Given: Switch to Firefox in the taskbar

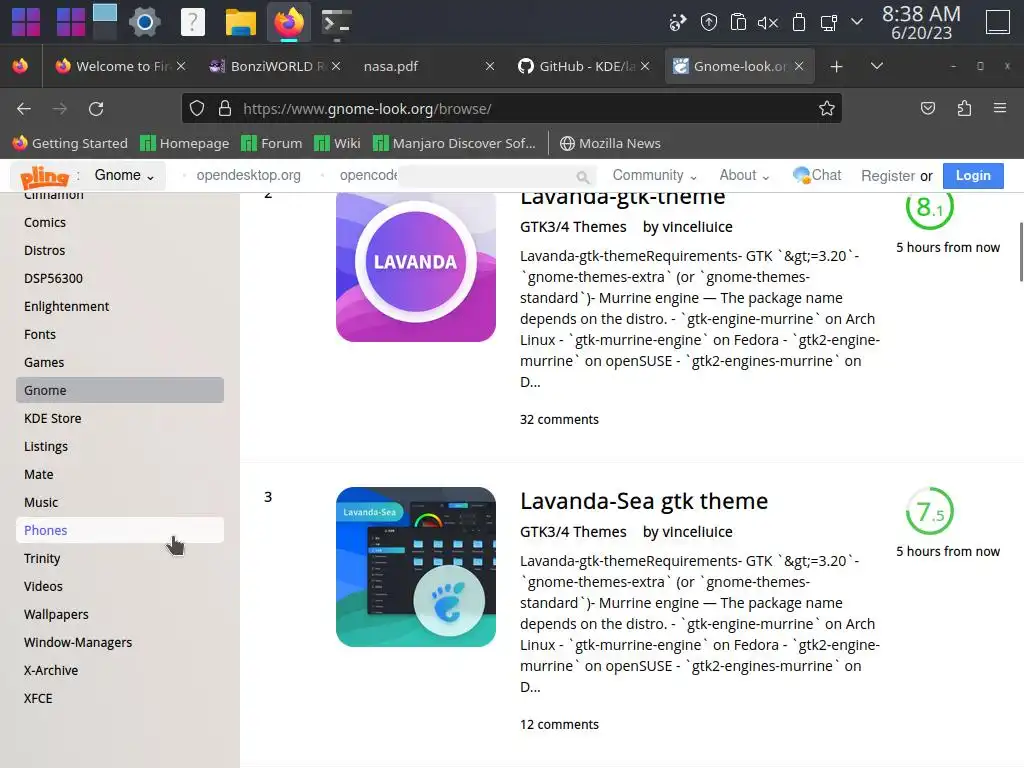Looking at the screenshot, I should tap(289, 22).
